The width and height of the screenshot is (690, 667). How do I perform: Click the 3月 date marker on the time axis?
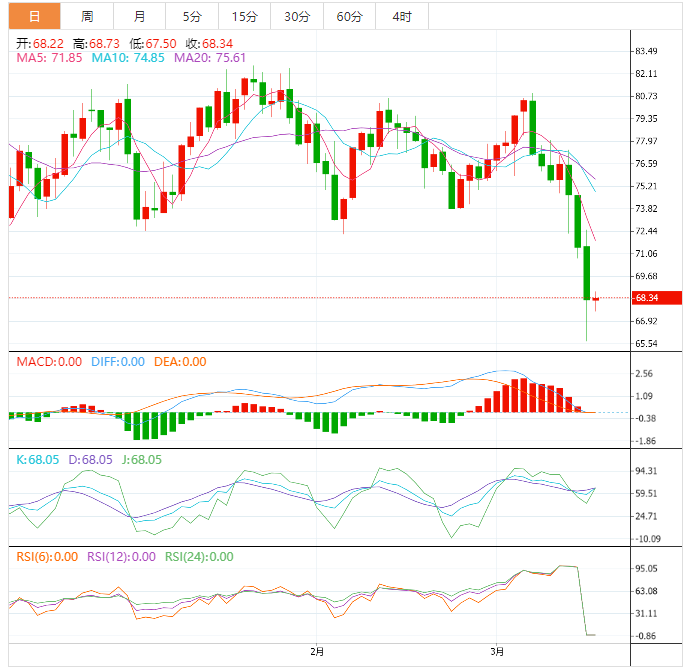tap(498, 652)
